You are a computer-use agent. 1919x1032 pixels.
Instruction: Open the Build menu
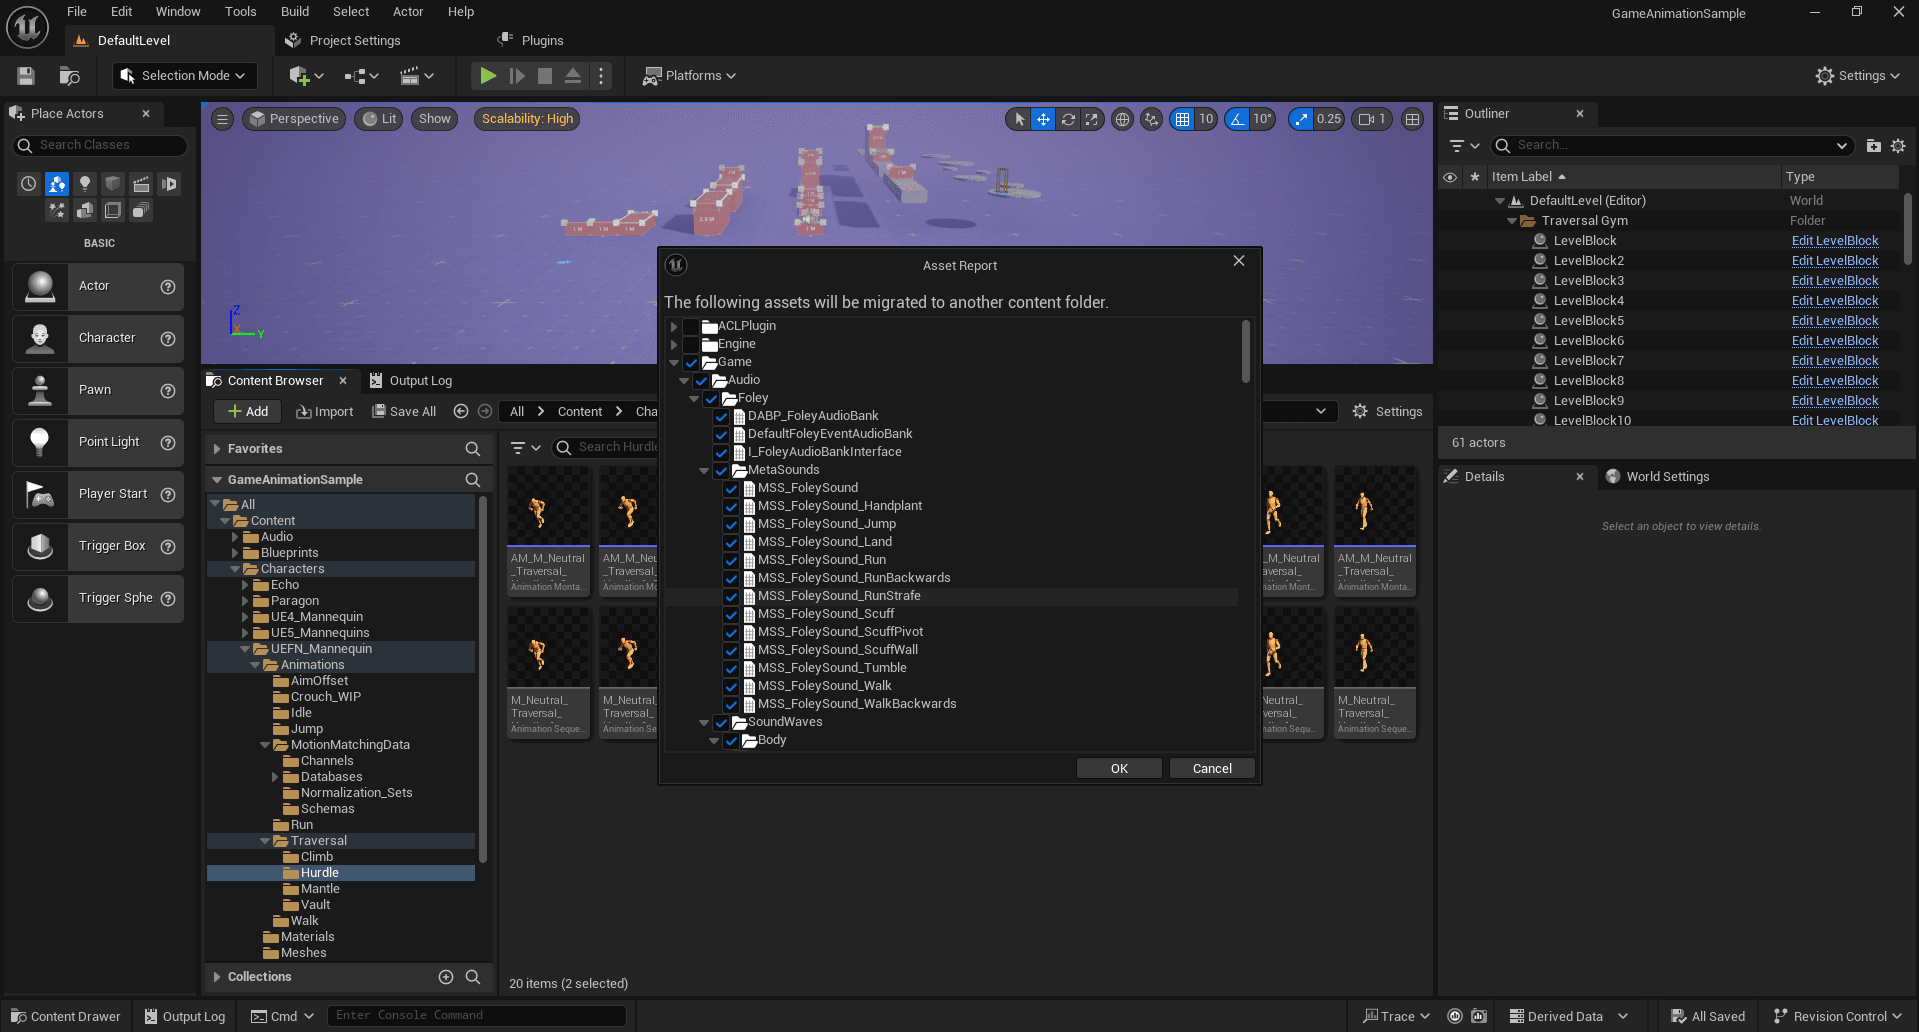[295, 12]
